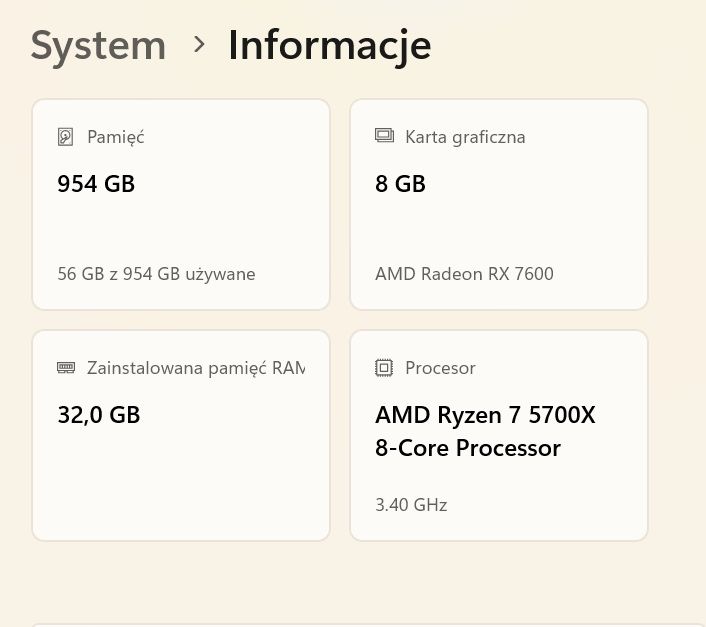This screenshot has width=706, height=627.
Task: Click the AMD Ryzen 7 5700X text
Action: (x=485, y=415)
